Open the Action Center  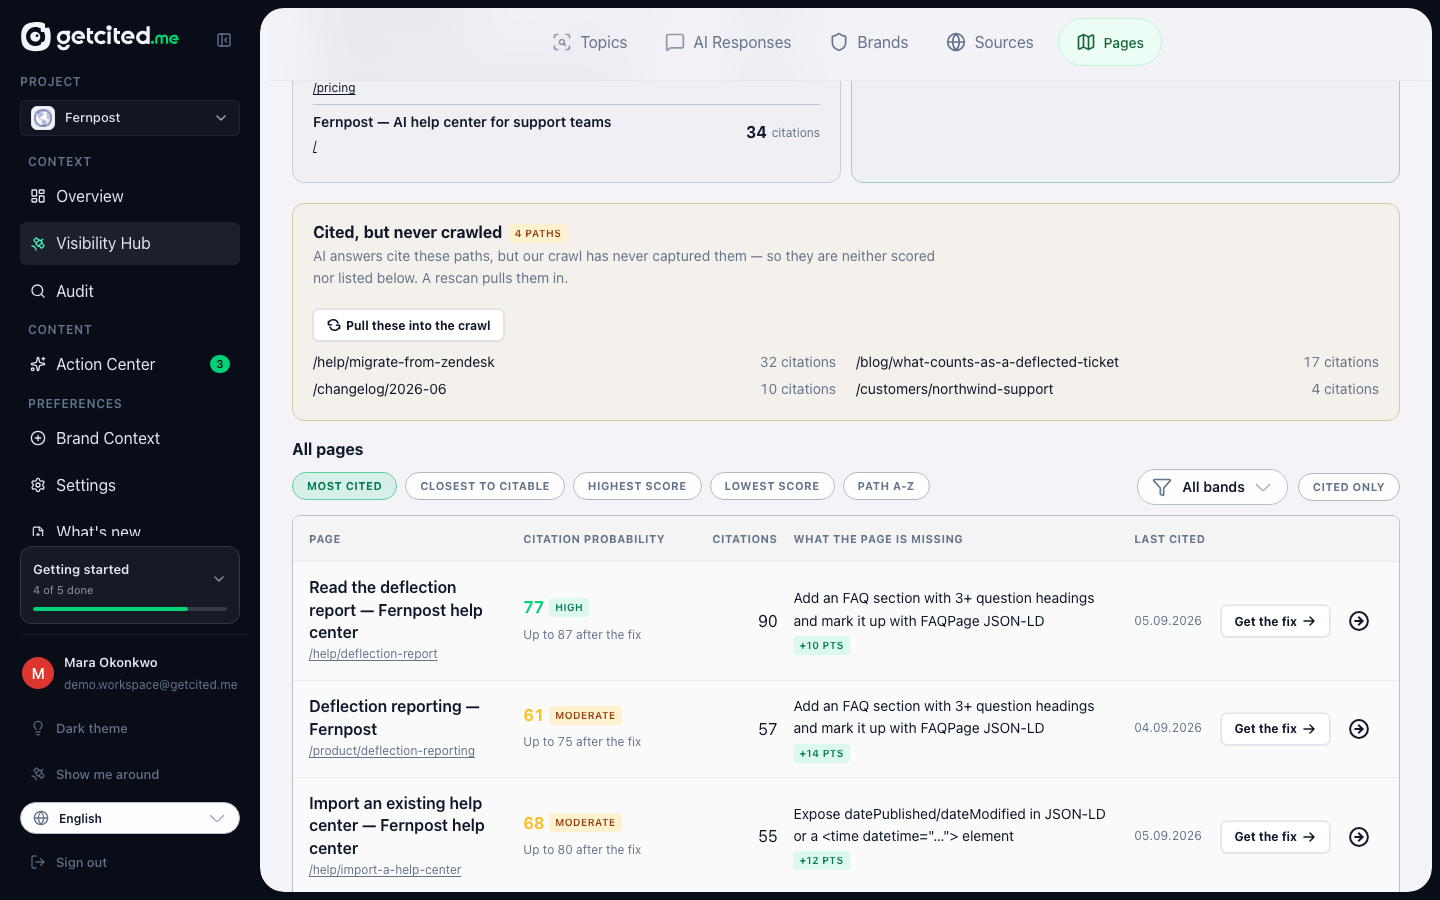pos(130,365)
